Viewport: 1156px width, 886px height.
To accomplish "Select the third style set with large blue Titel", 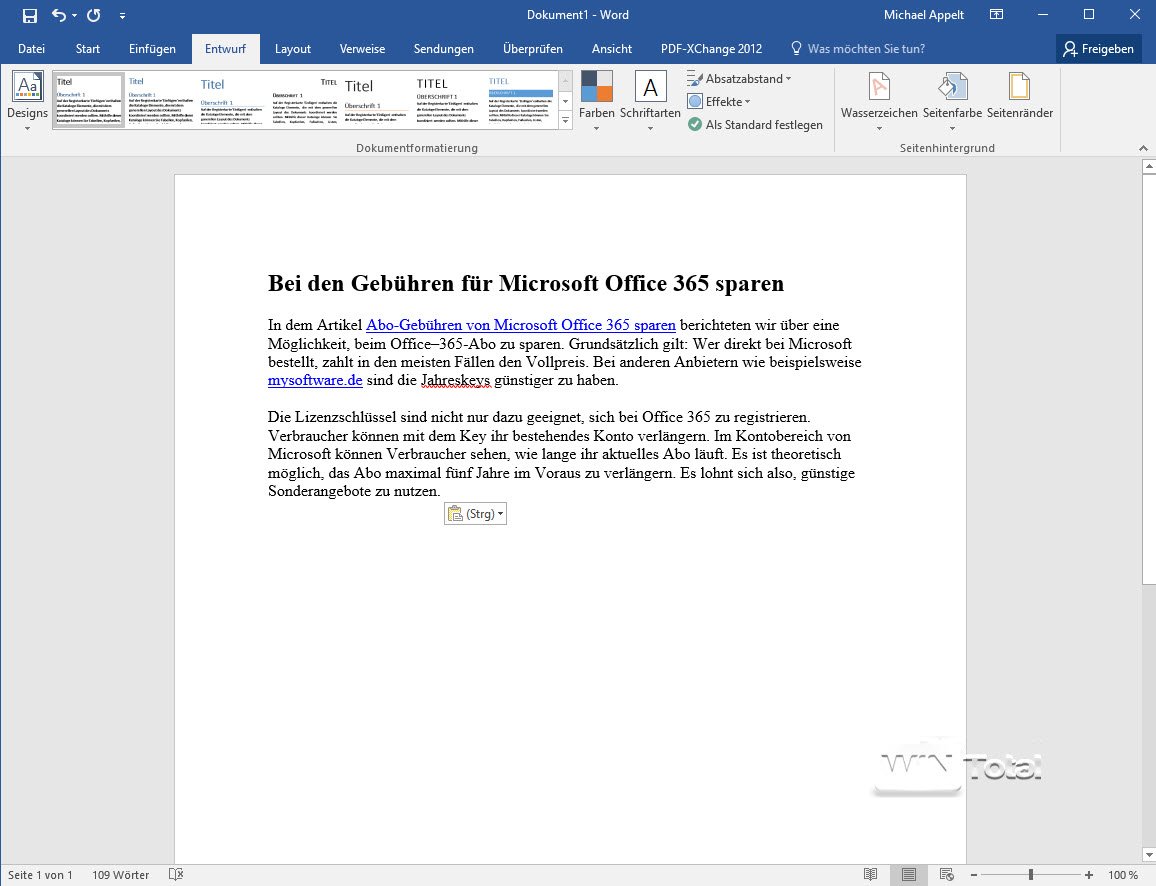I will pyautogui.click(x=231, y=99).
